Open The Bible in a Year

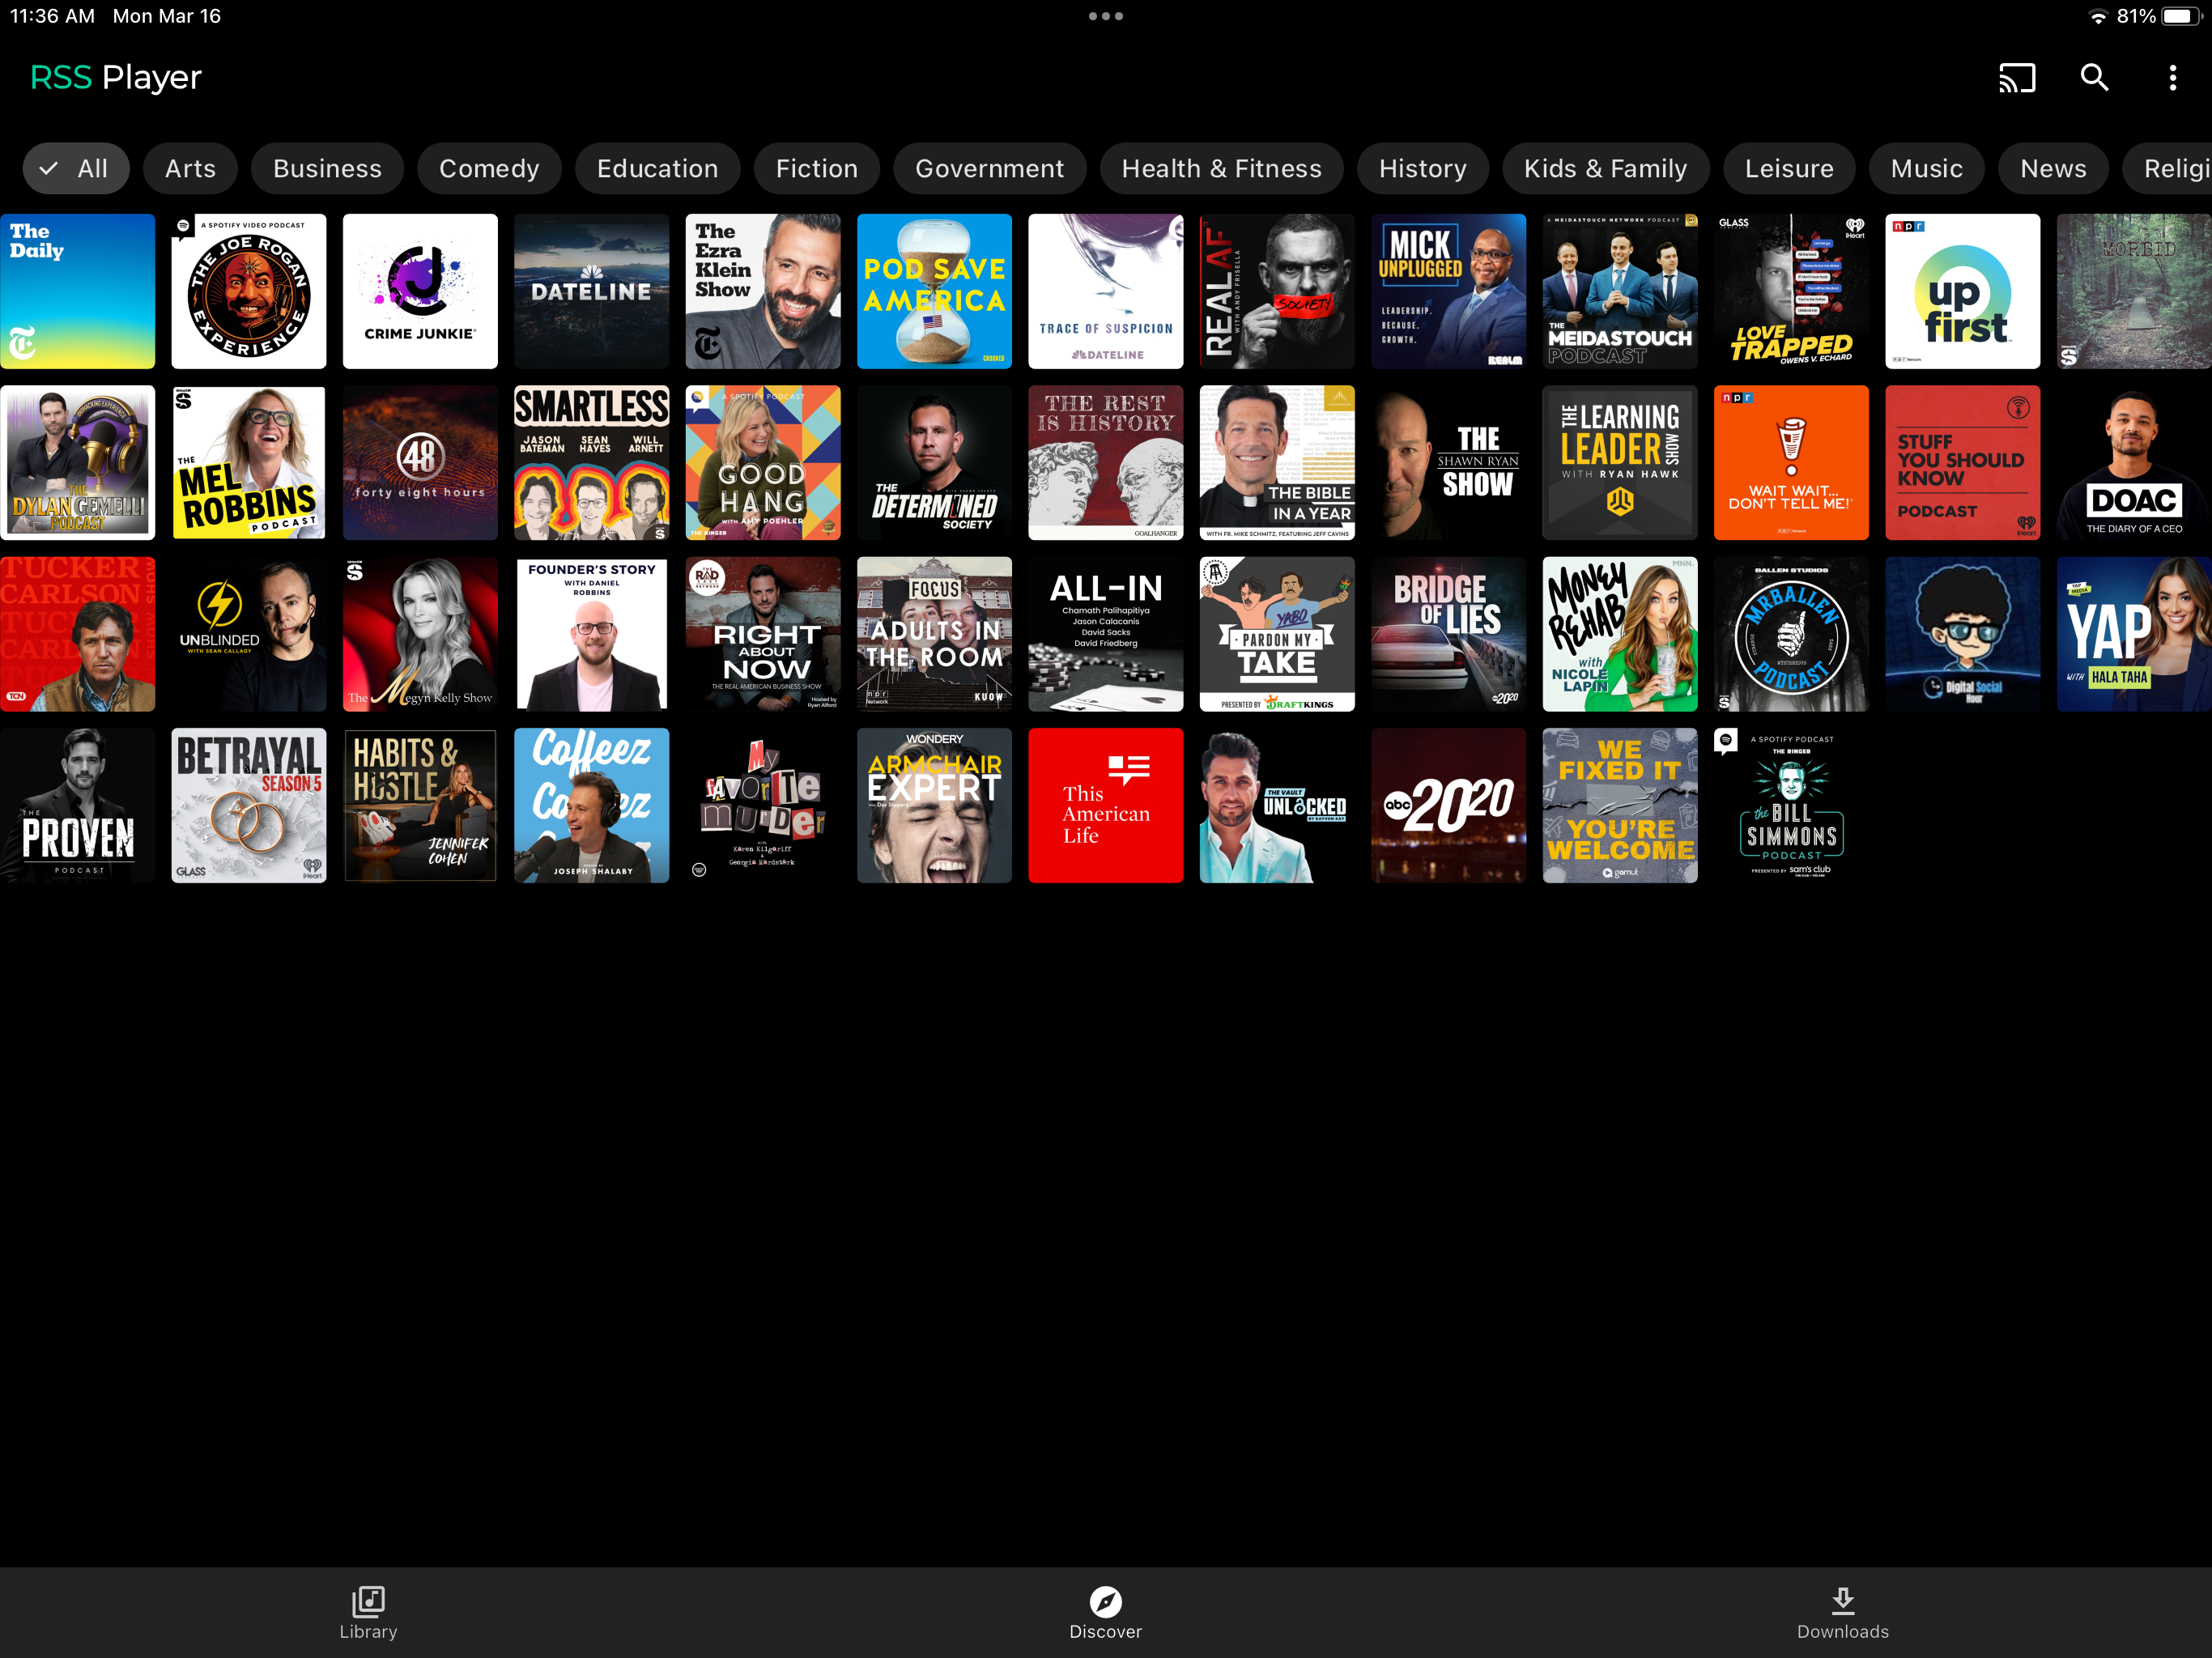pos(1277,463)
